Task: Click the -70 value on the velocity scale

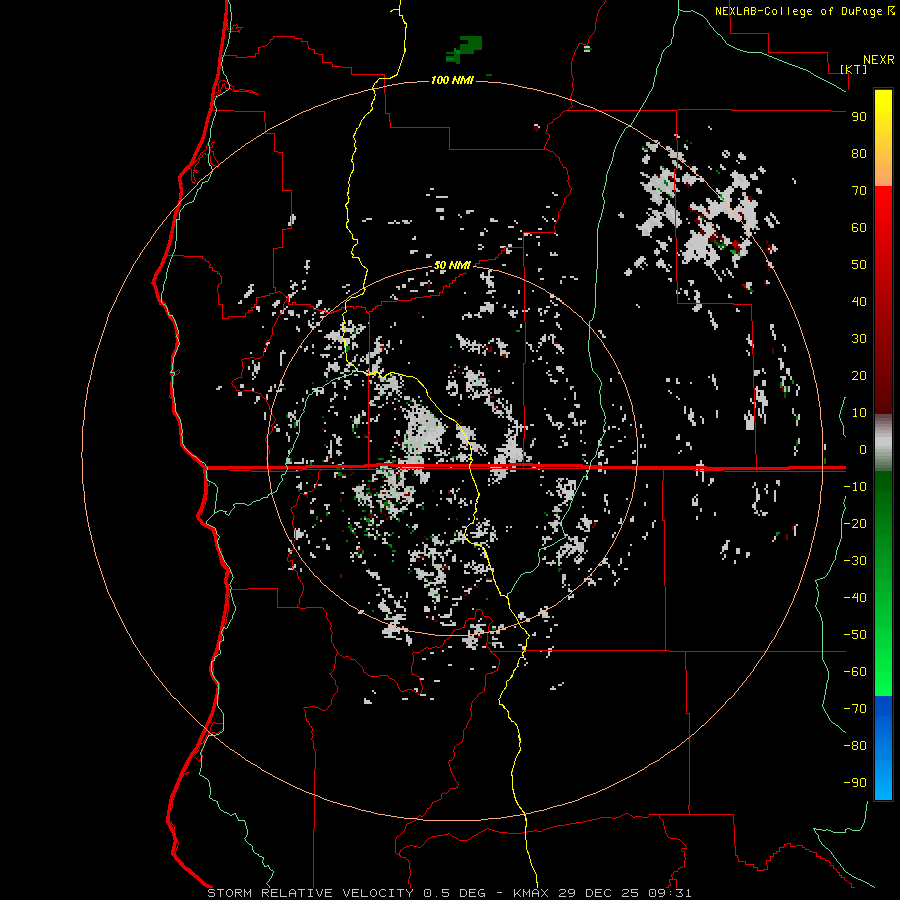Action: tap(855, 709)
